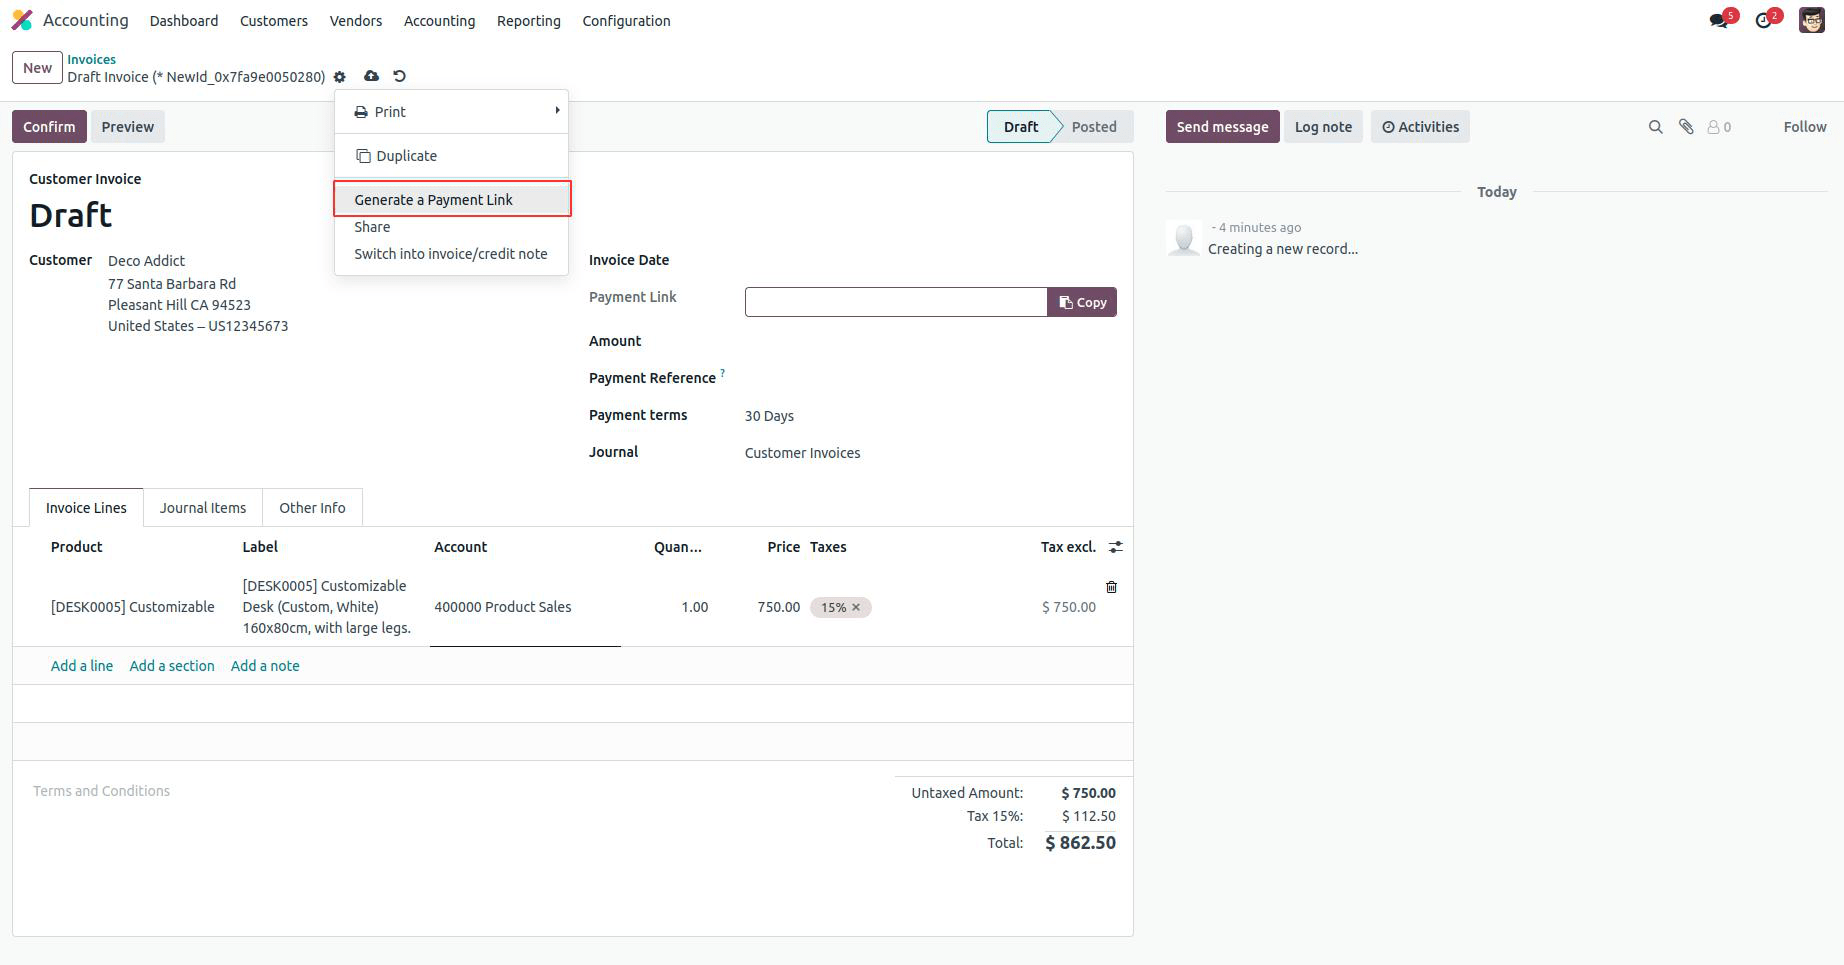Open conversations via the messages icon
Viewport: 1844px width, 965px height.
[x=1719, y=18]
